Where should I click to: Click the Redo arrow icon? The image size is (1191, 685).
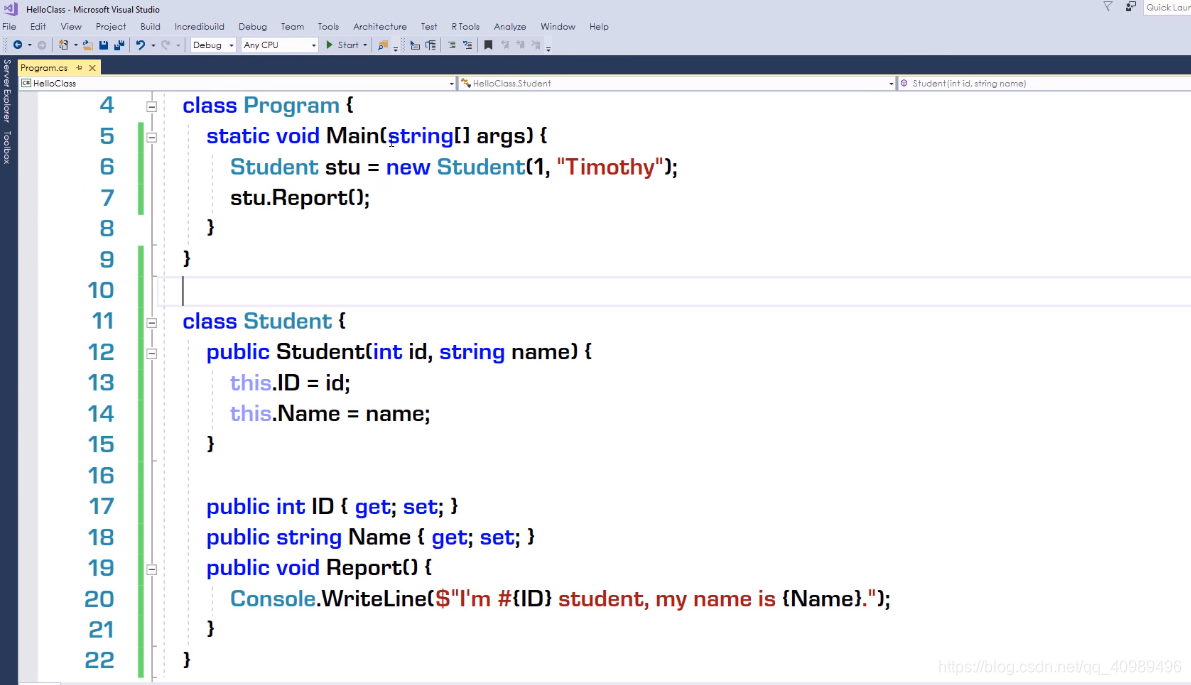tap(165, 45)
